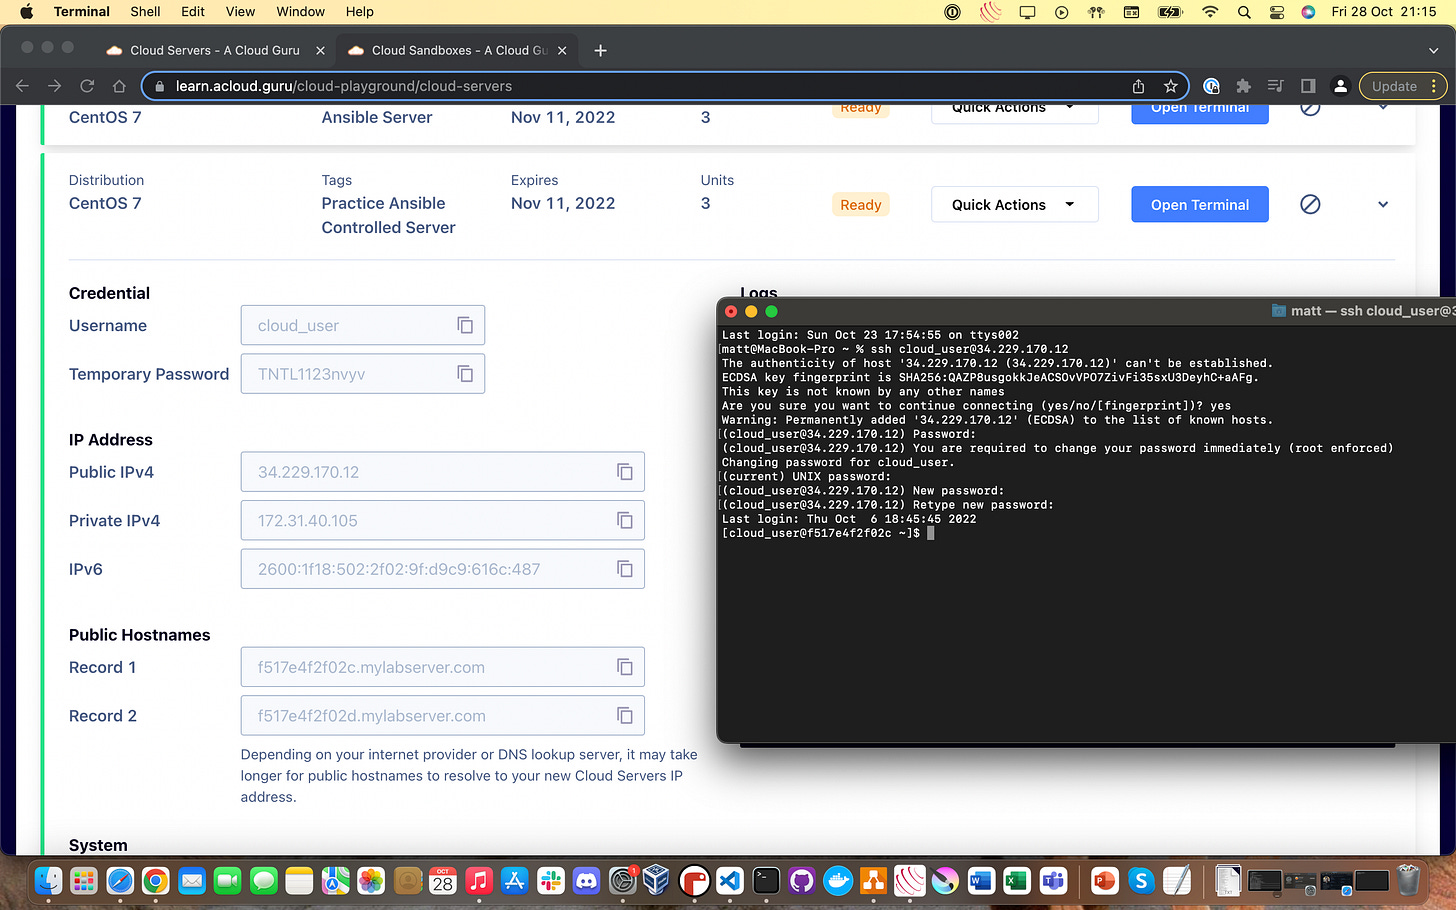Click the Public IPv4 field 34.229.170.12

click(442, 472)
